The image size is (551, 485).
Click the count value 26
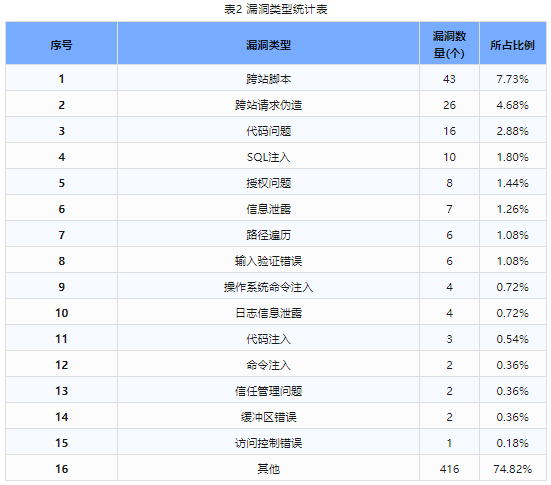pyautogui.click(x=449, y=105)
